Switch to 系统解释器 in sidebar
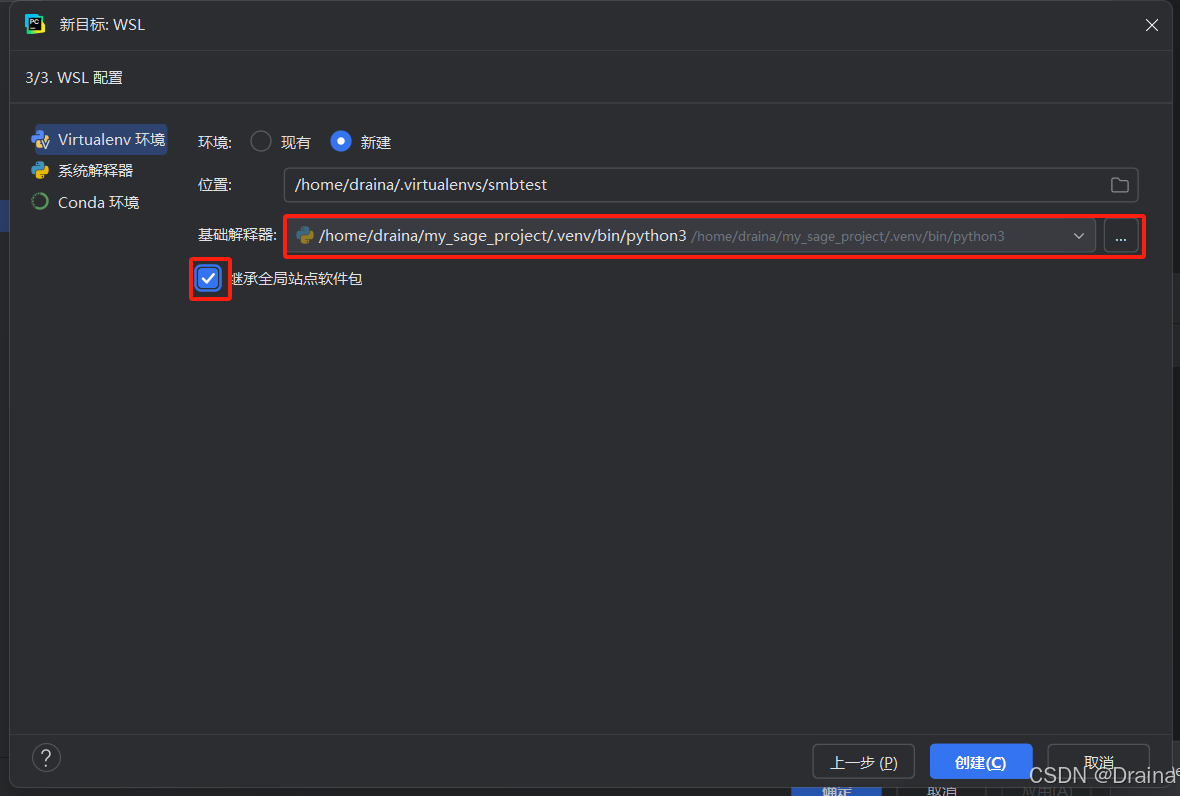 (x=95, y=171)
